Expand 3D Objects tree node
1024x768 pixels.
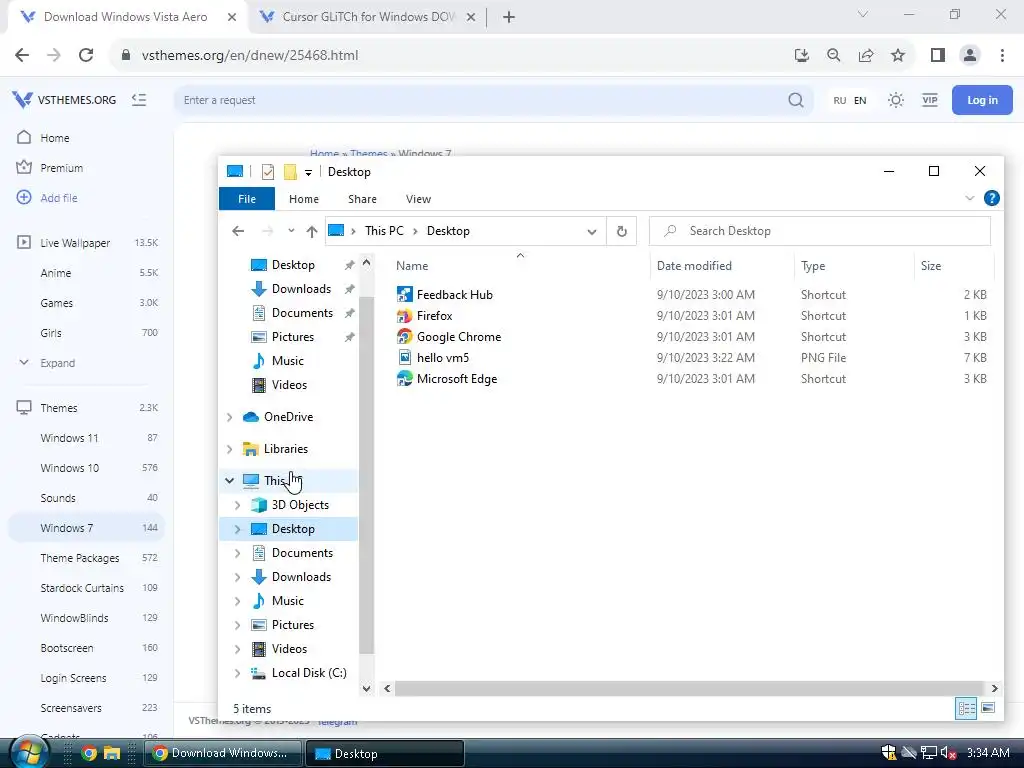tap(237, 505)
